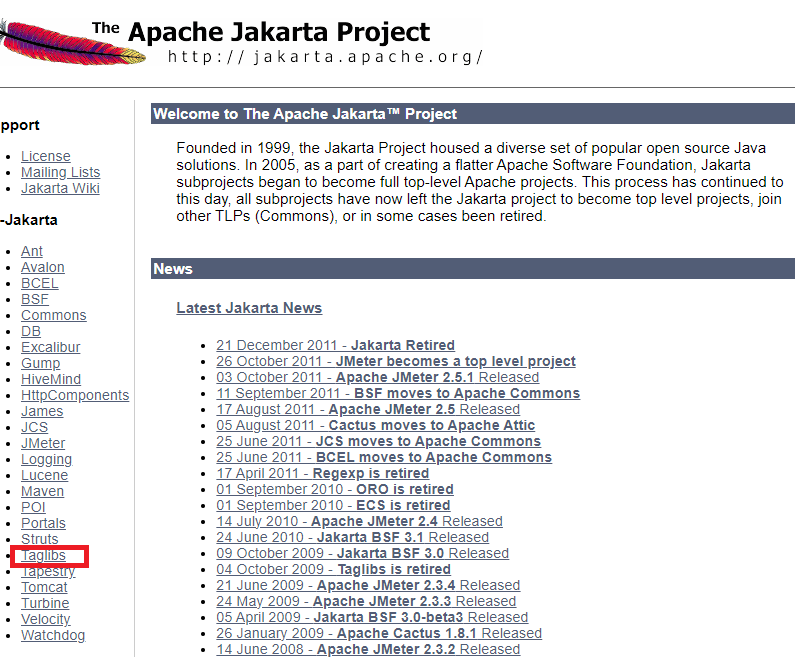Image resolution: width=810 pixels, height=657 pixels.
Task: Open Apache JMeter 2.5.1 Released news
Action: 378,377
